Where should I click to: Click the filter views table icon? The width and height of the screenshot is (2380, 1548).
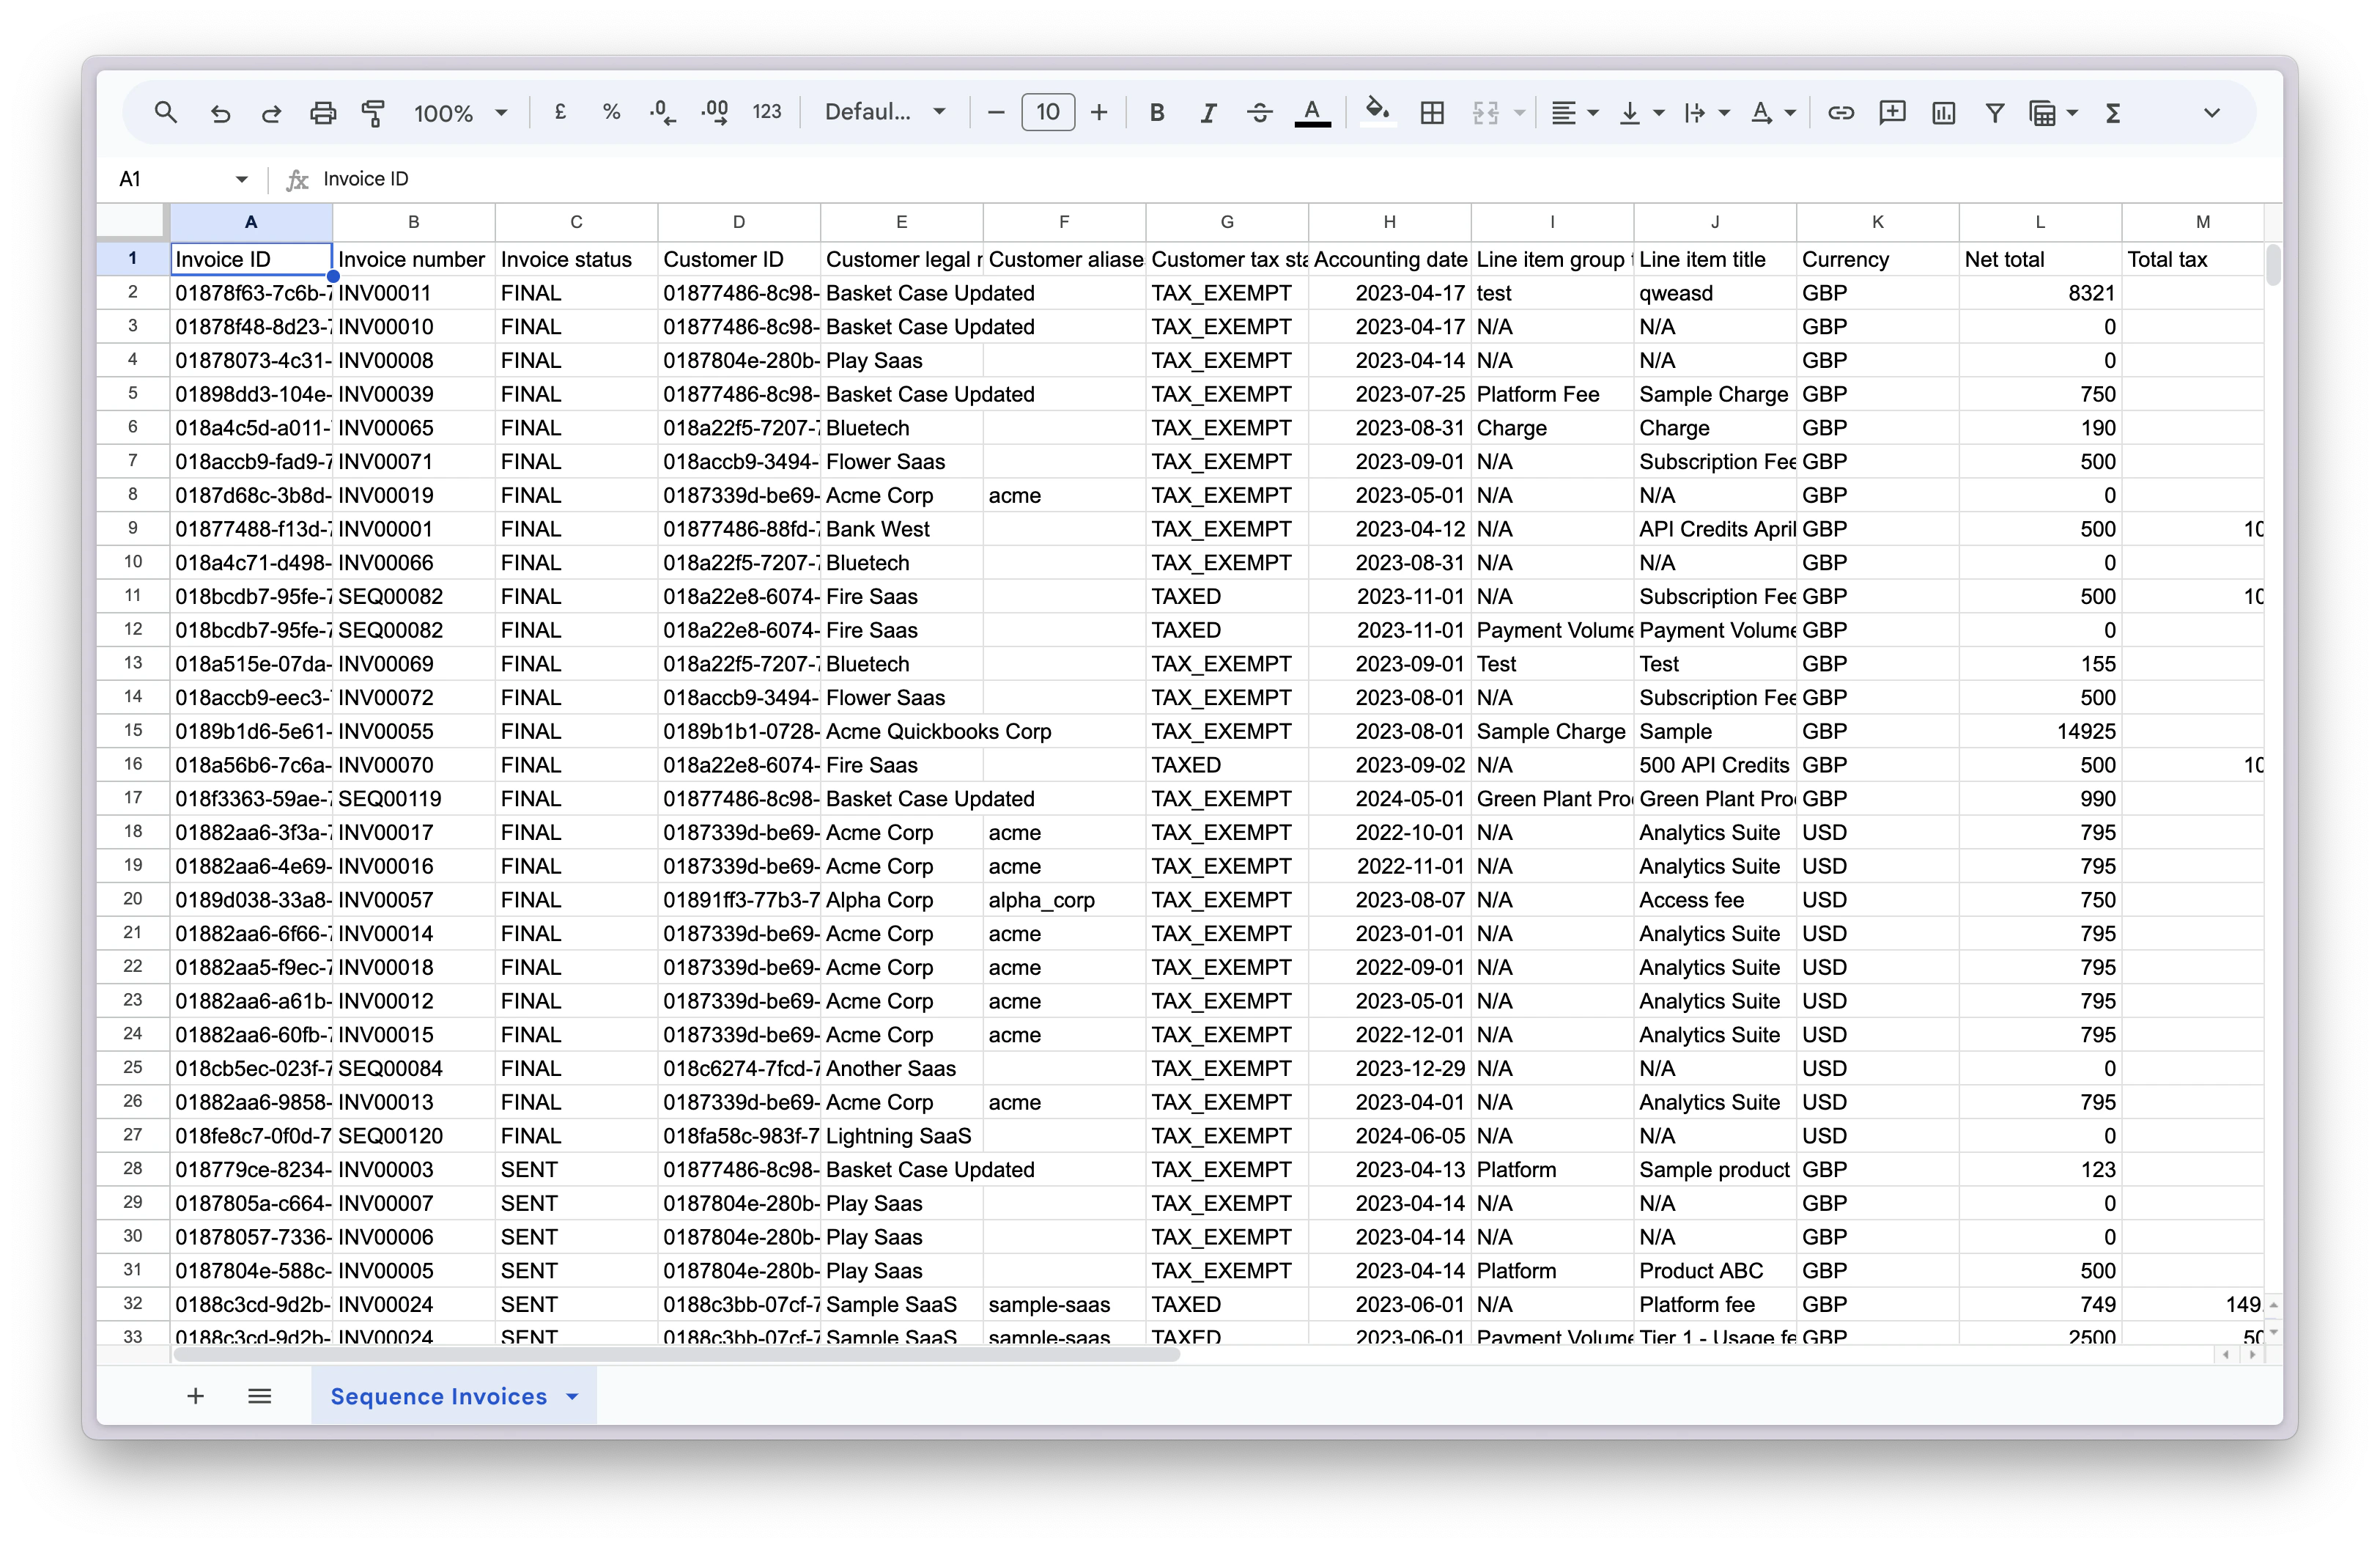click(2042, 113)
